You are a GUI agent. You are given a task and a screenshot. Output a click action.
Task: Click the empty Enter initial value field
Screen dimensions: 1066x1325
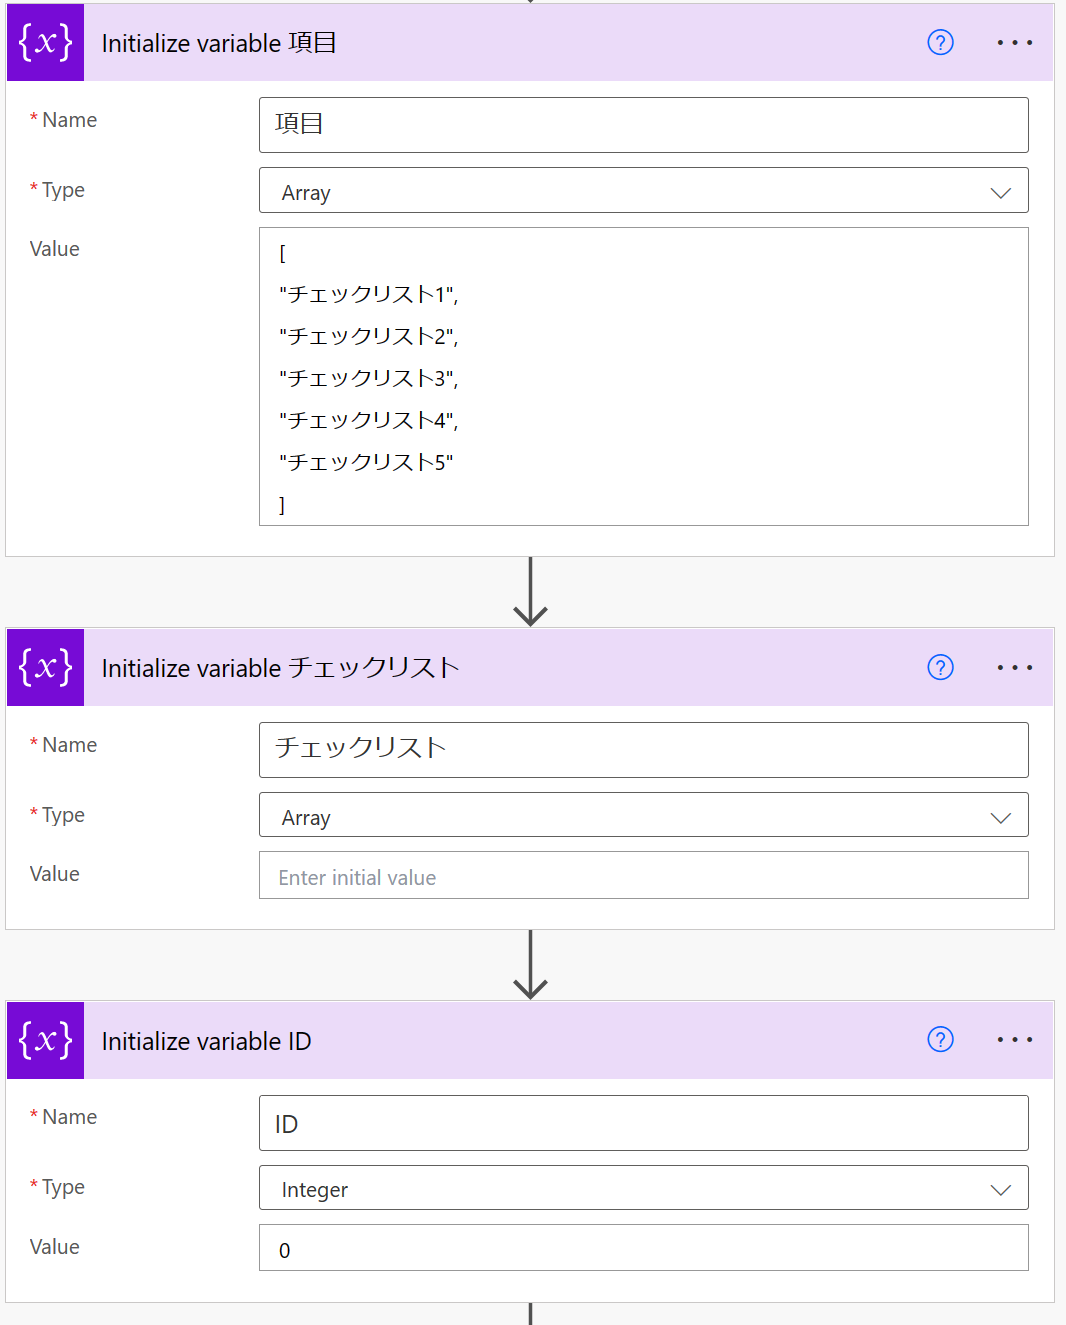pyautogui.click(x=643, y=875)
